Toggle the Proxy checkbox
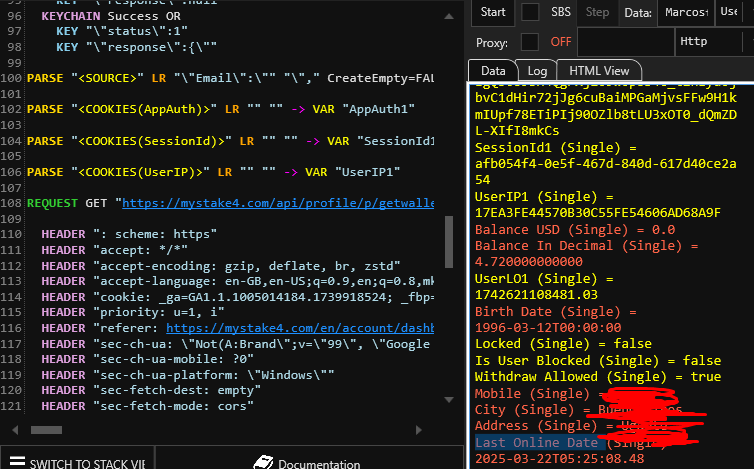The width and height of the screenshot is (754, 469). point(529,42)
